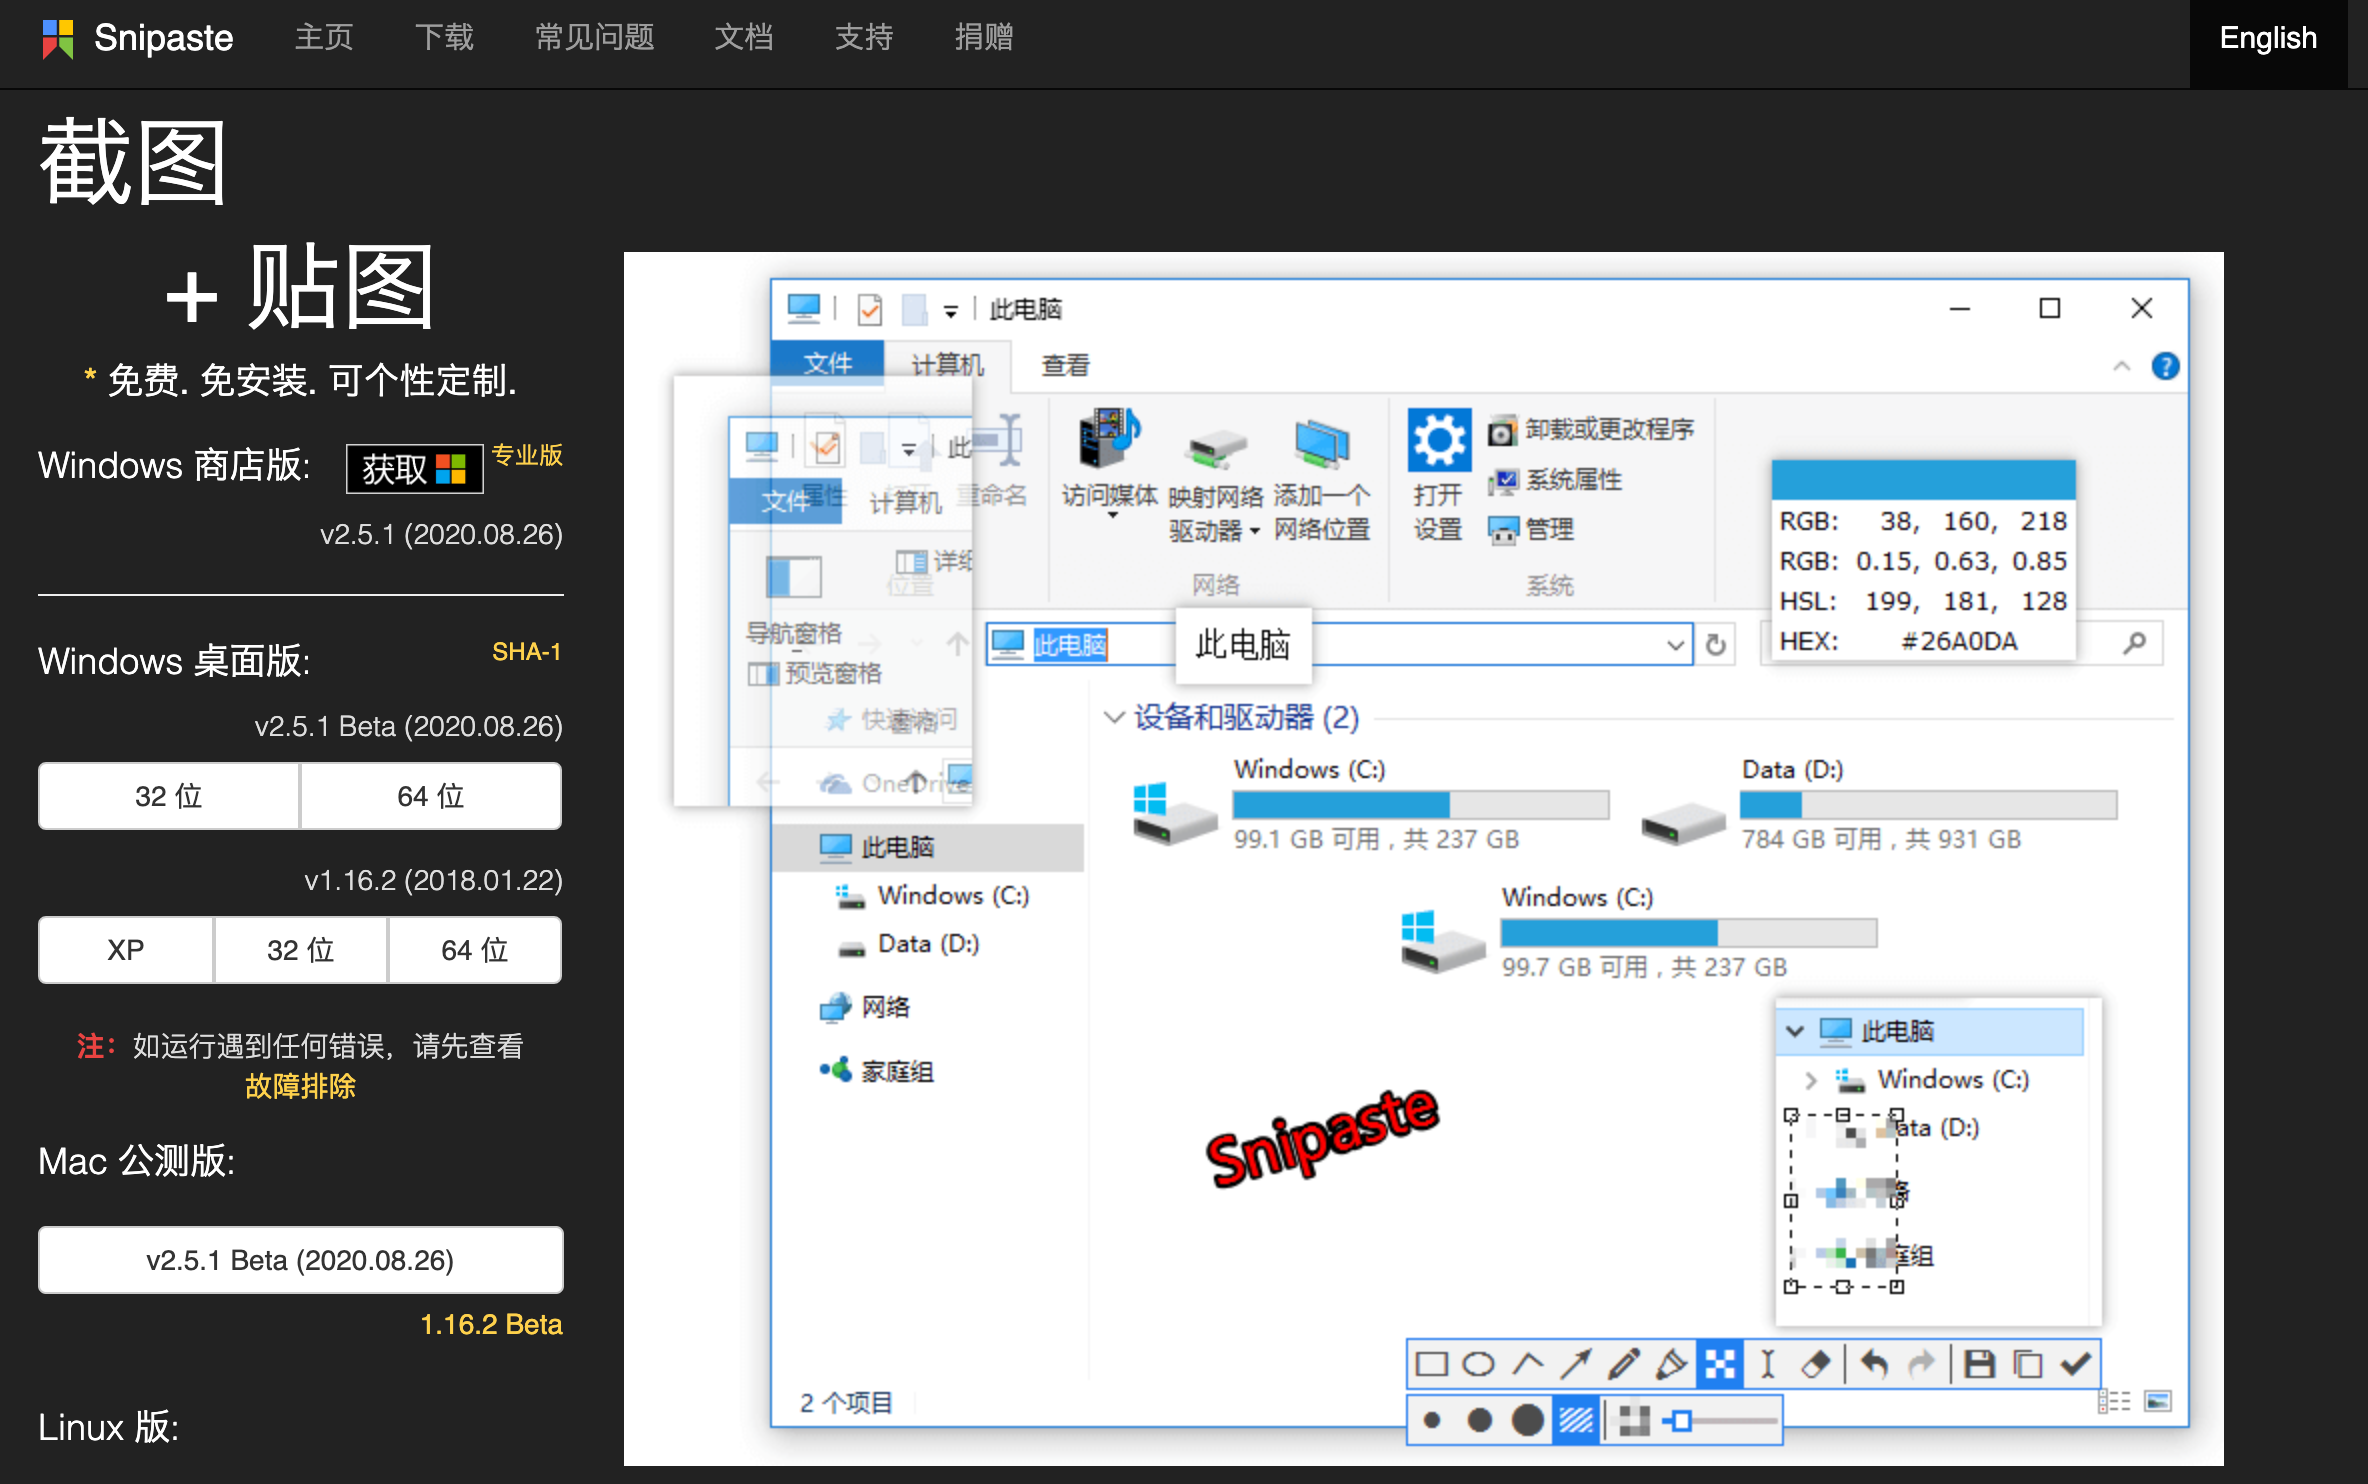This screenshot has height=1484, width=2368.
Task: Click the checkmark finish icon
Action: (x=2076, y=1364)
